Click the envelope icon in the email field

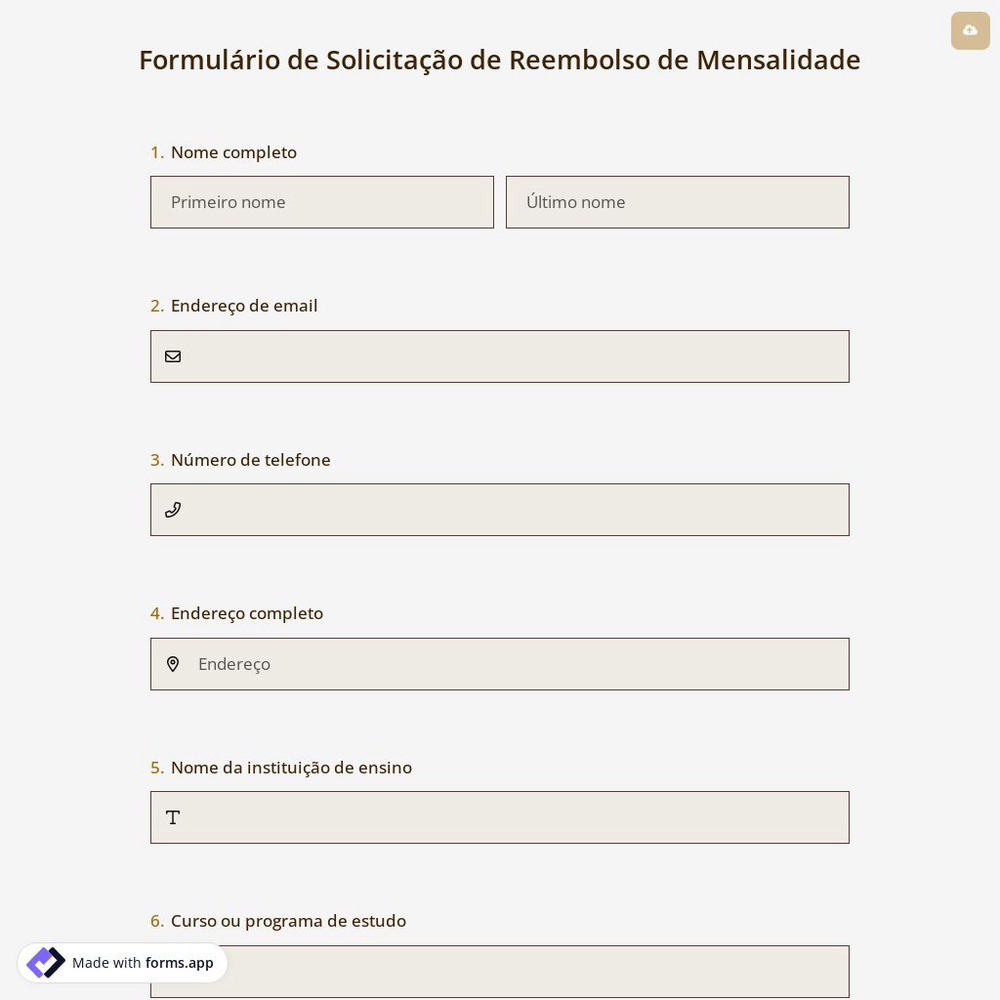tap(173, 356)
